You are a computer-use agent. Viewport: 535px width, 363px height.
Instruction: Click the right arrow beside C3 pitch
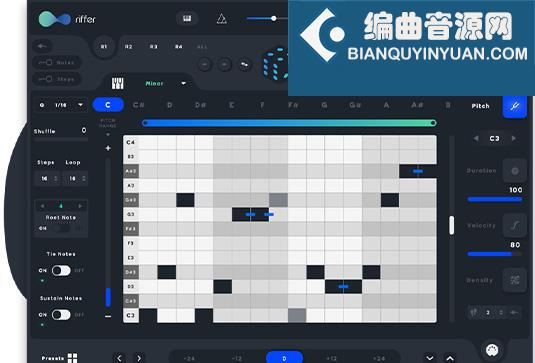pyautogui.click(x=513, y=138)
